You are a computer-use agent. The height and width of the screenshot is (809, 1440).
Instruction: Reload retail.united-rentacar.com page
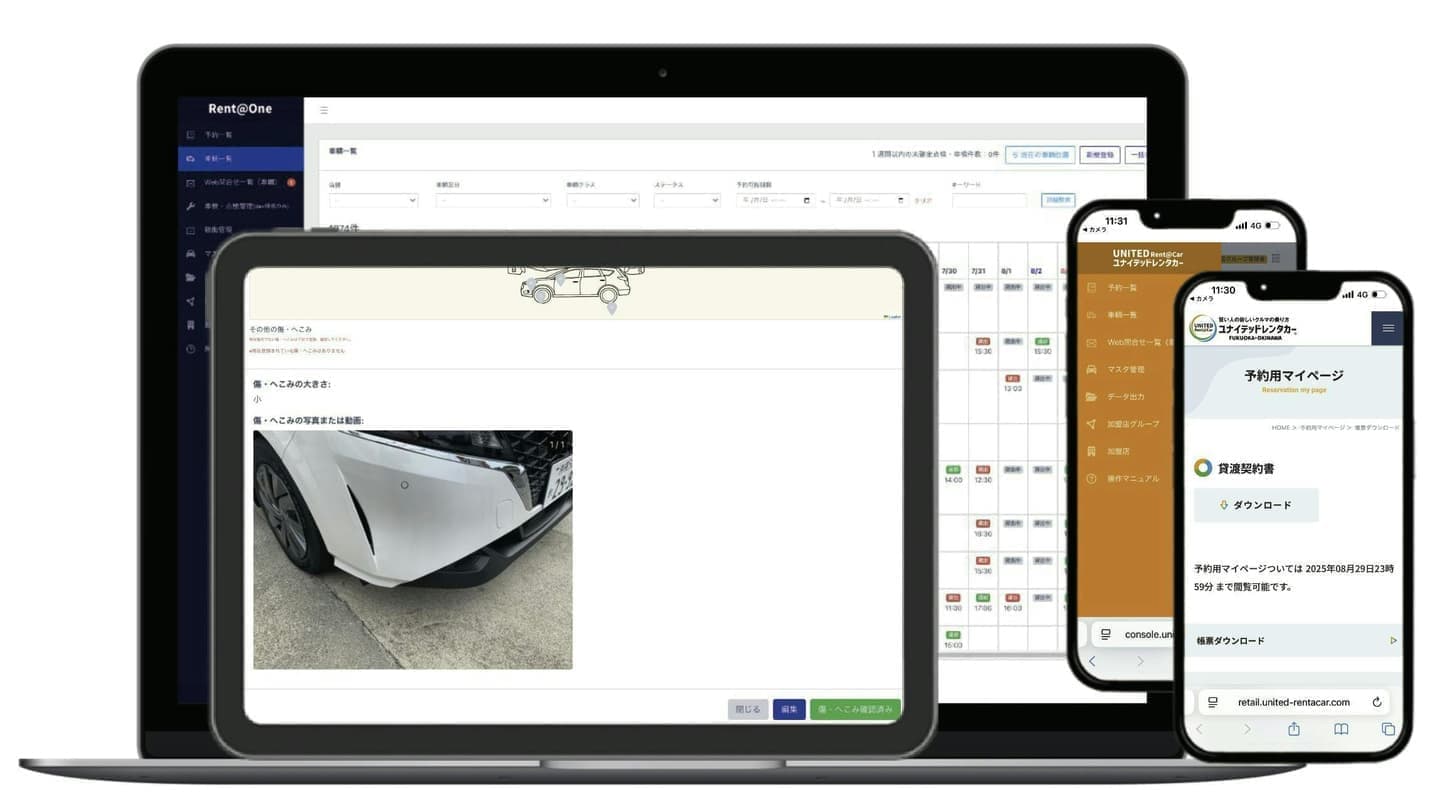1377,702
